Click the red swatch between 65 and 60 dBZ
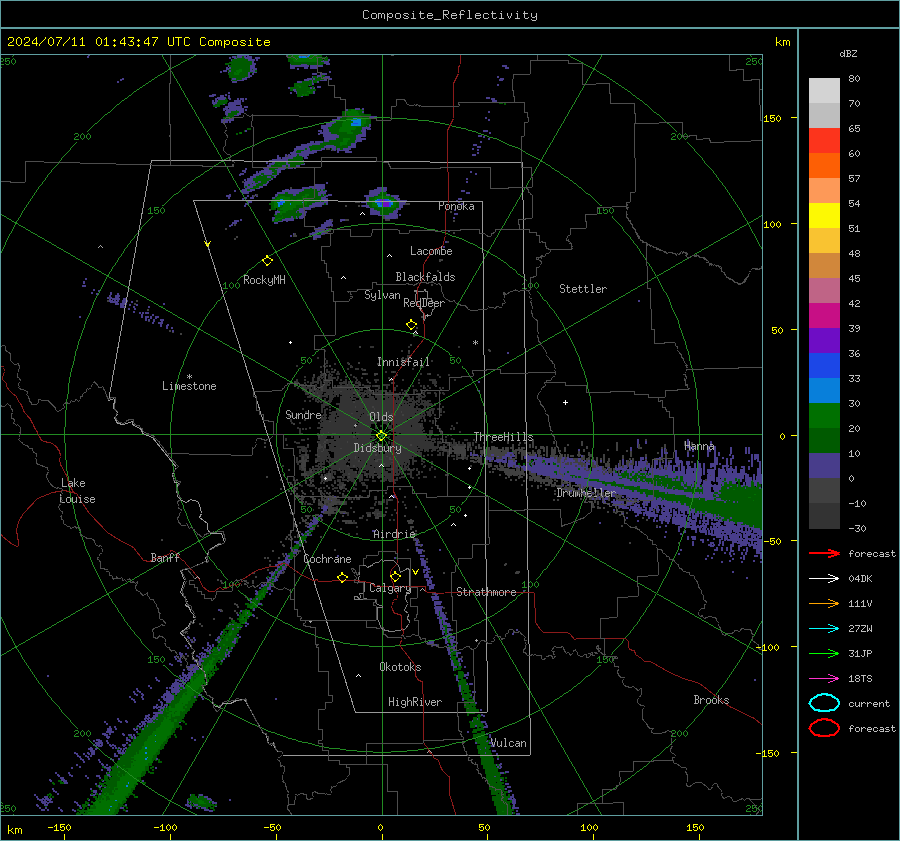 point(824,141)
